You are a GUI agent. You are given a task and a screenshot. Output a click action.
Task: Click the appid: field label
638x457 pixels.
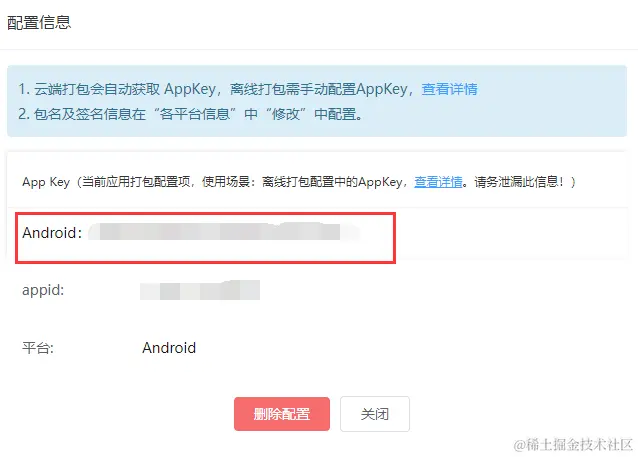click(x=43, y=290)
